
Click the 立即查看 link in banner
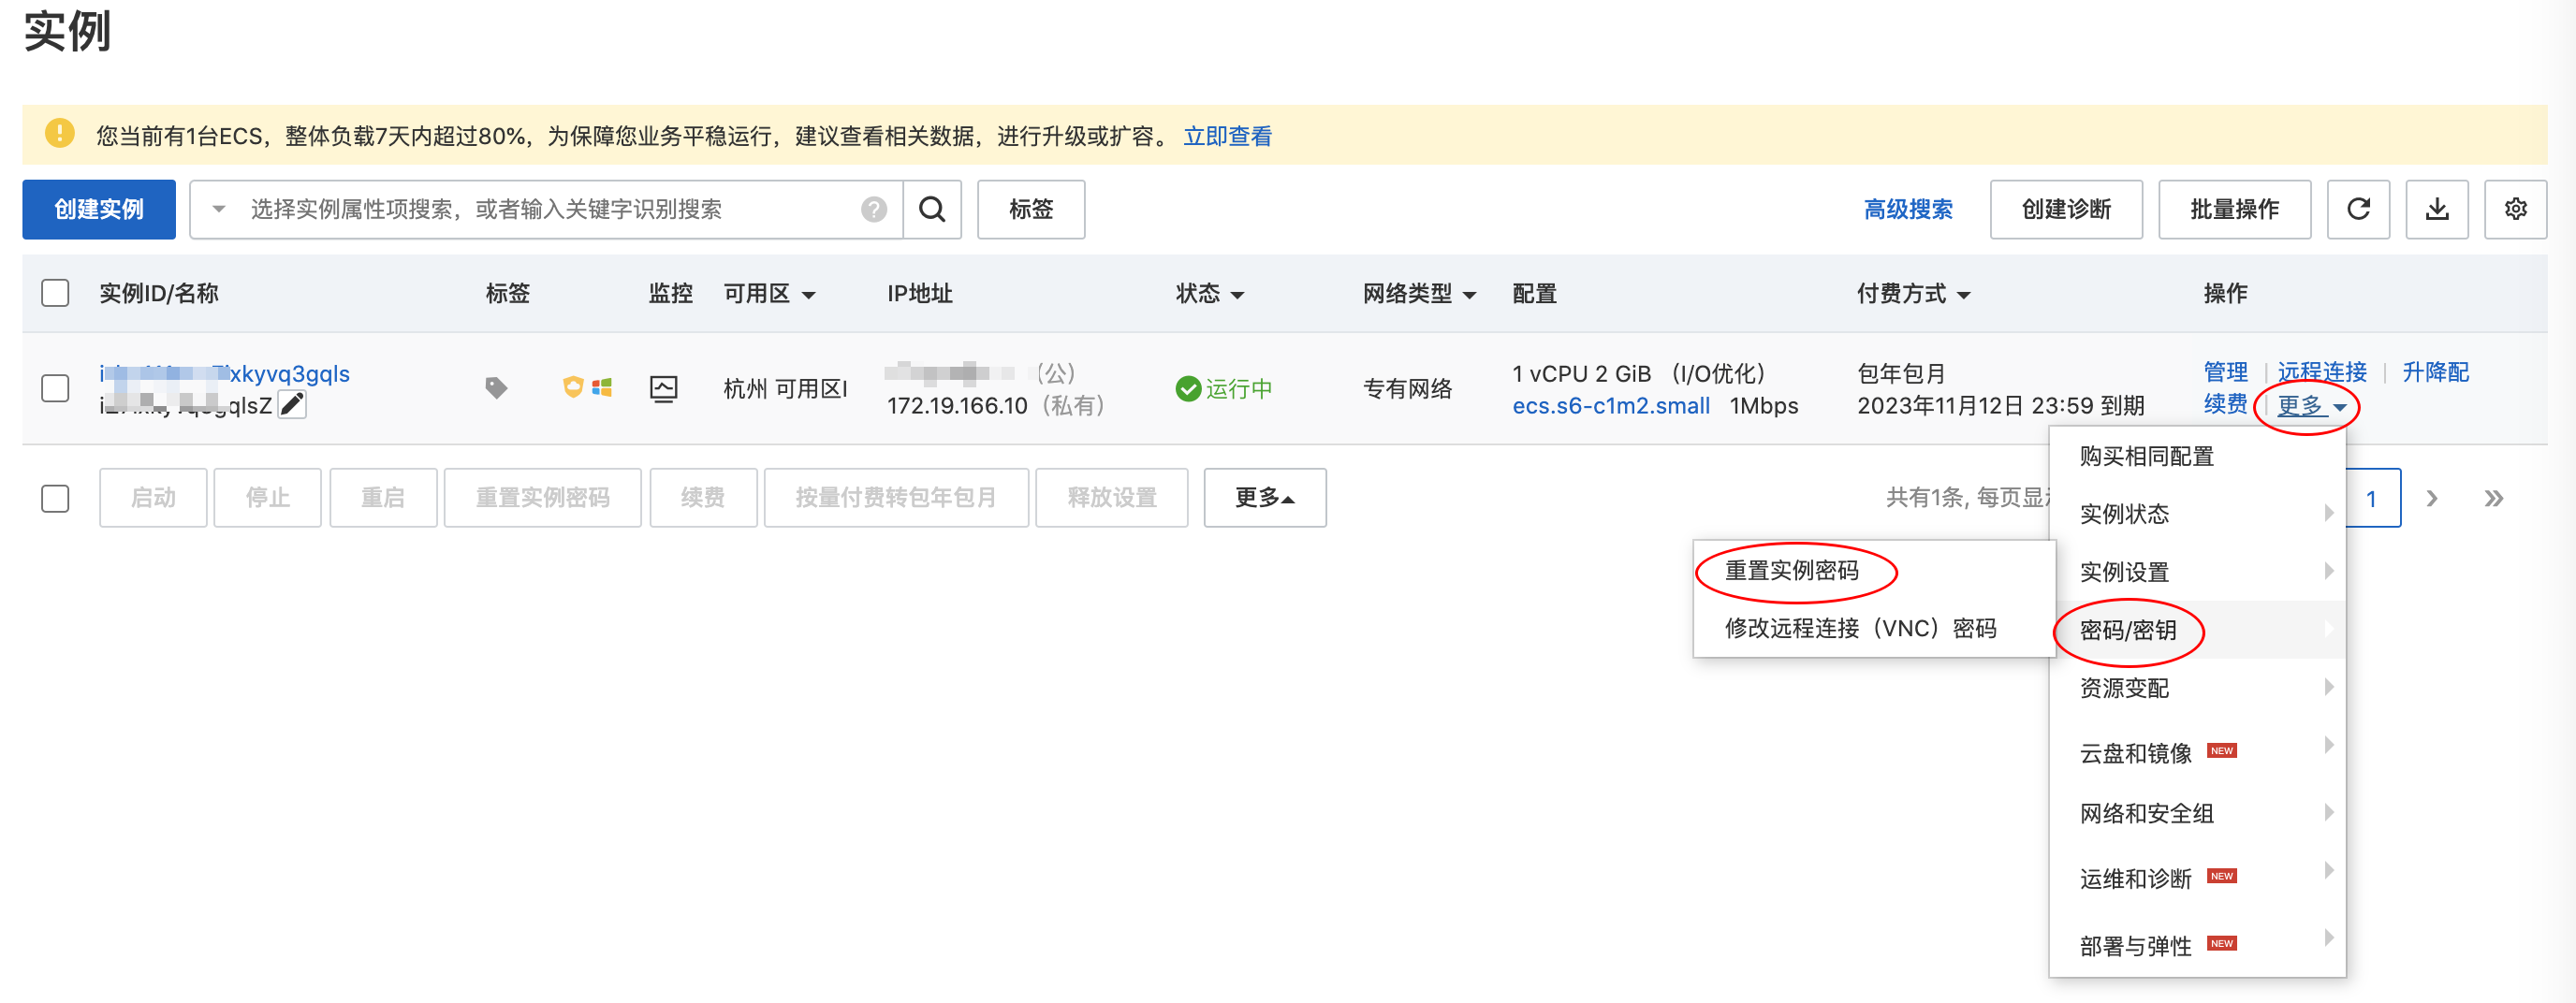click(1227, 136)
